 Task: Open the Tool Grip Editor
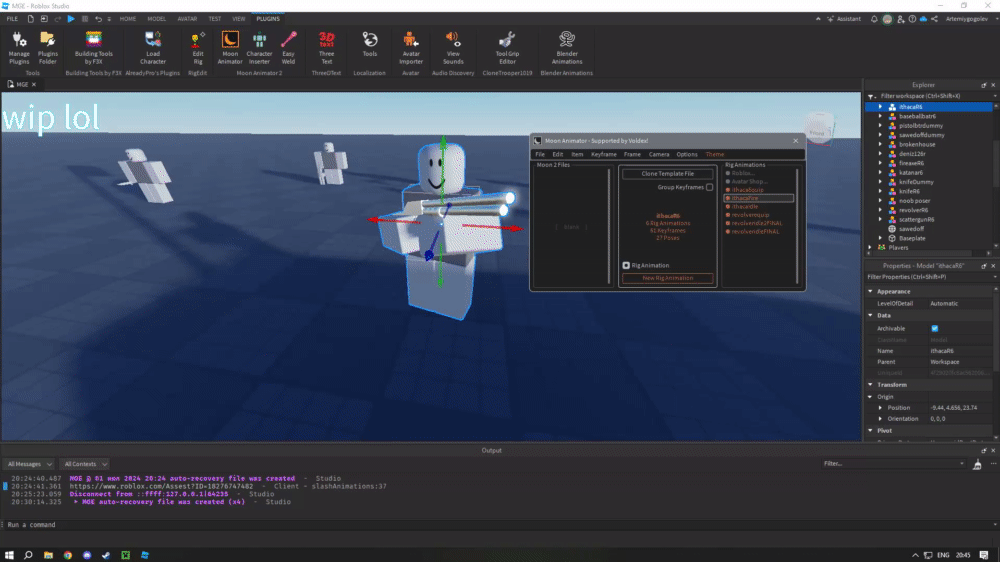(507, 48)
